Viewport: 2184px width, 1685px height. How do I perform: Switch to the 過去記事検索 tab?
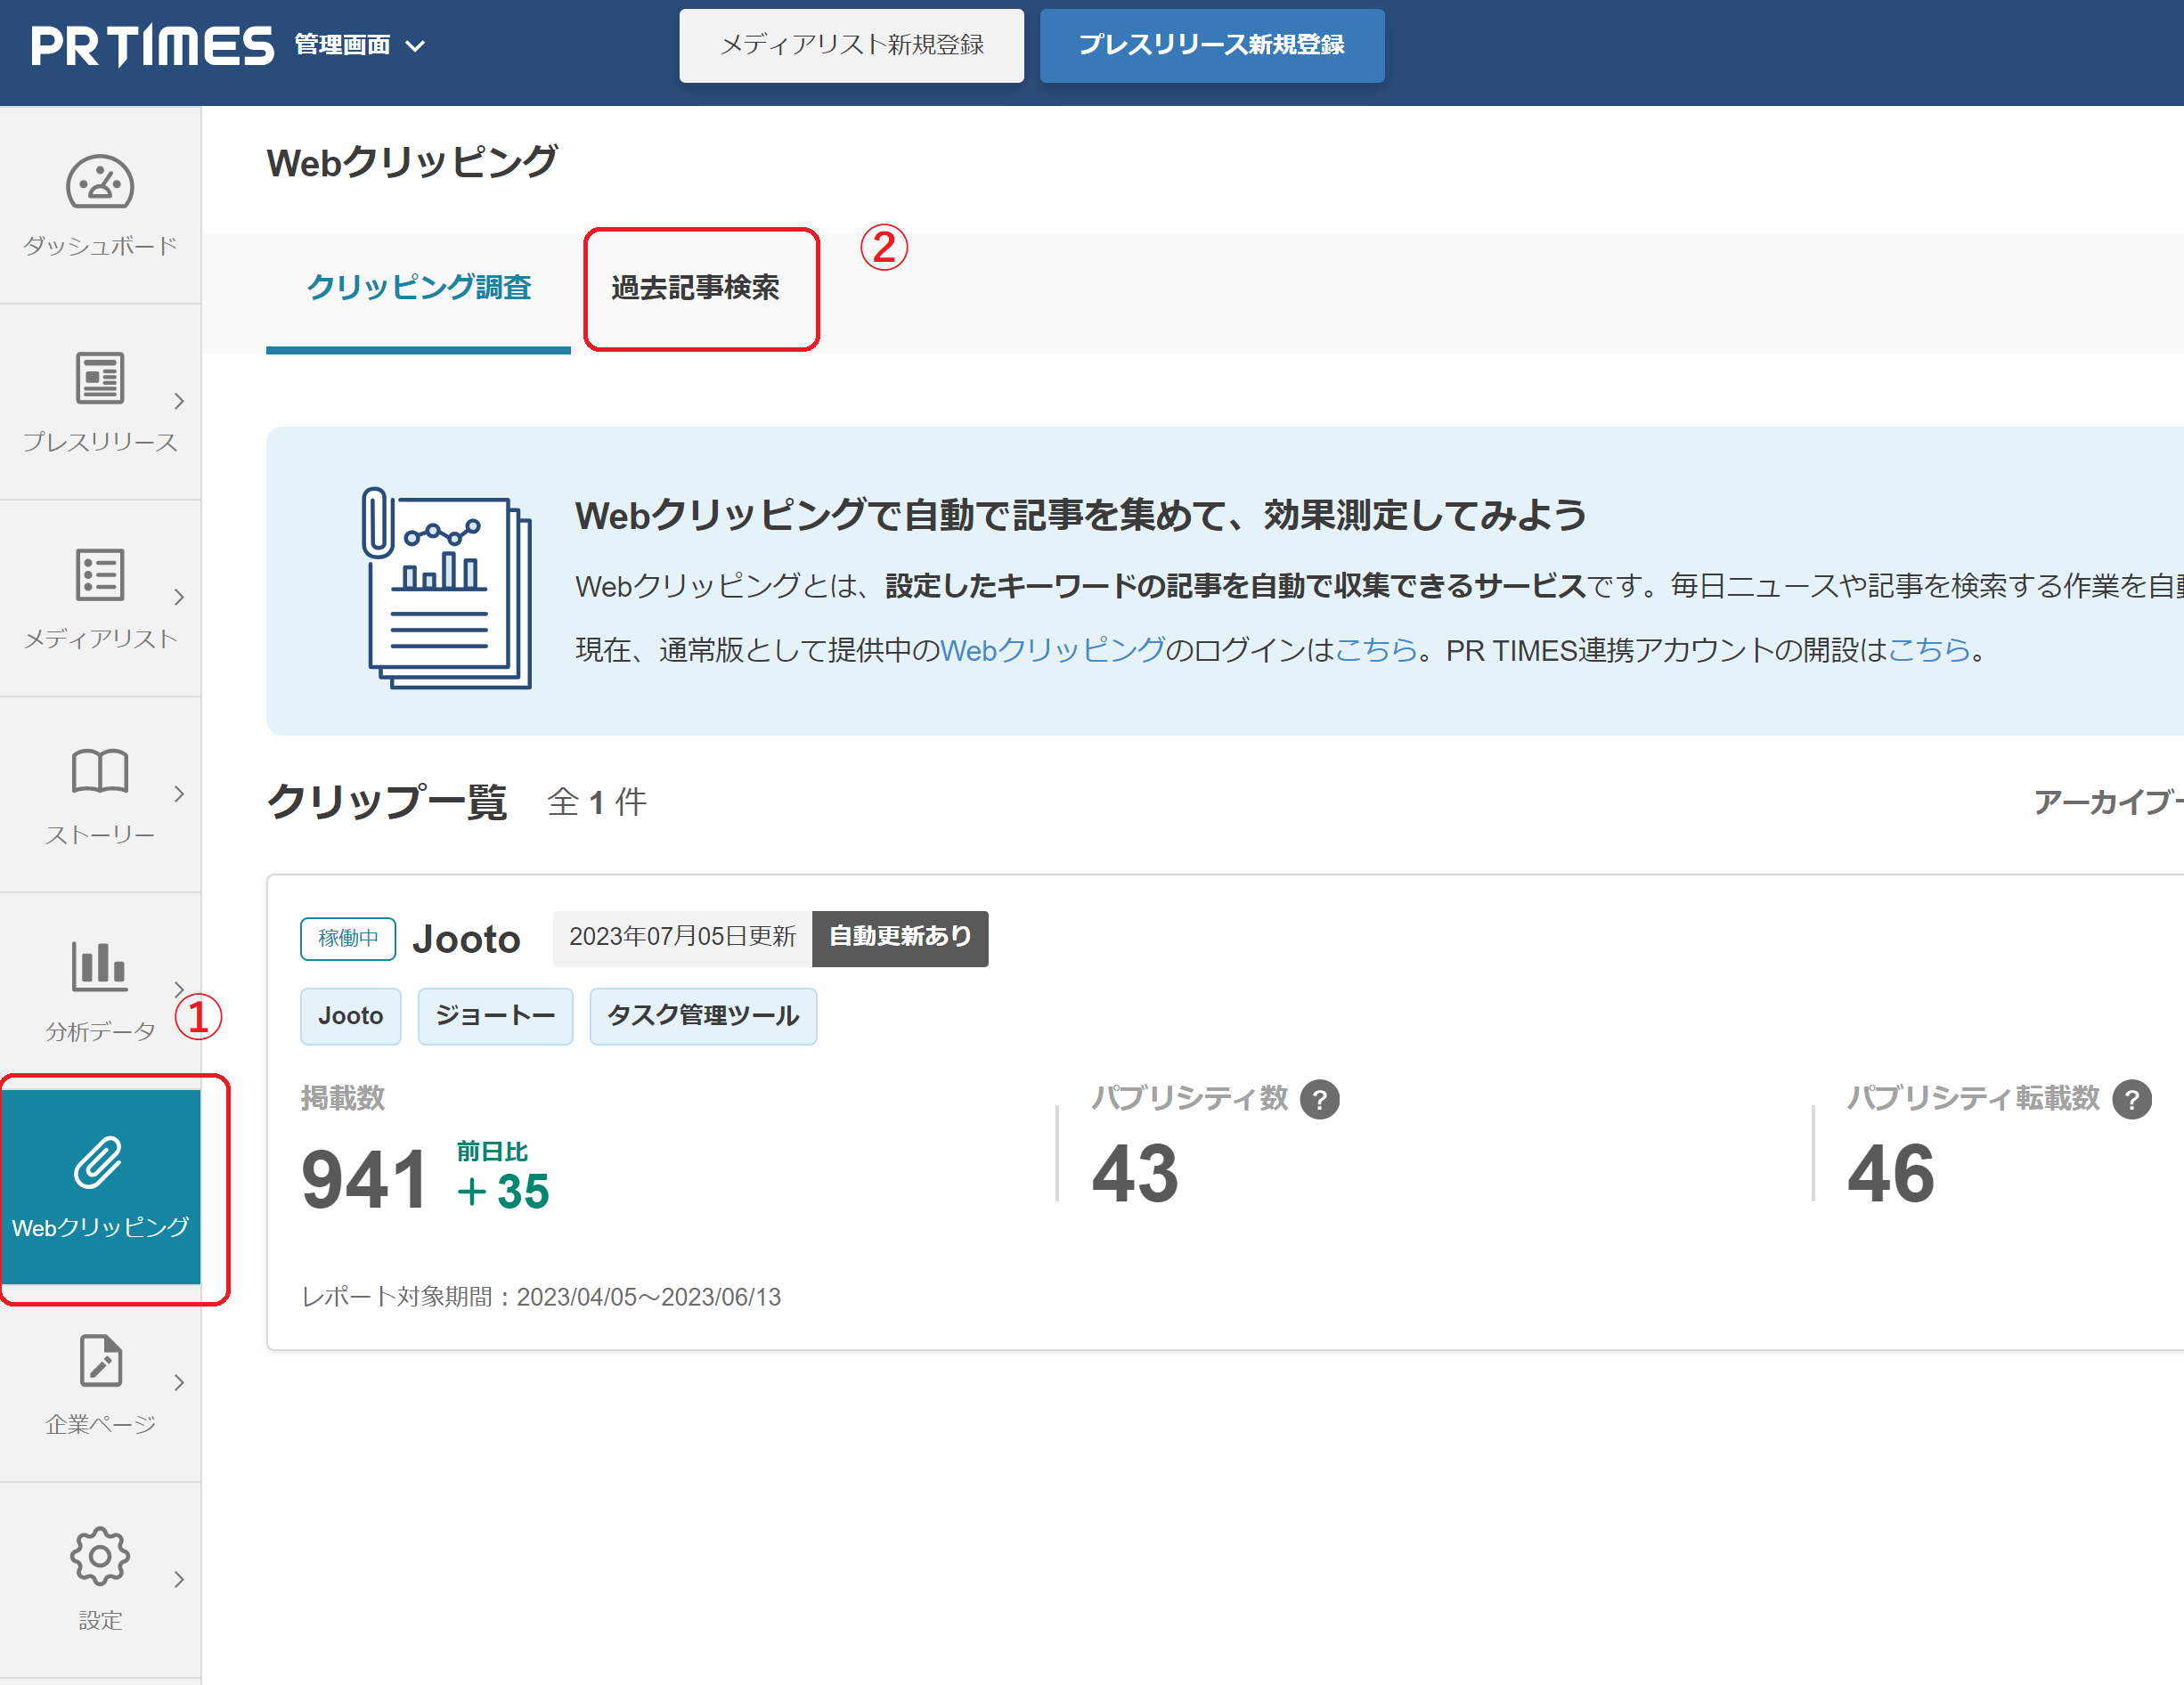tap(695, 288)
